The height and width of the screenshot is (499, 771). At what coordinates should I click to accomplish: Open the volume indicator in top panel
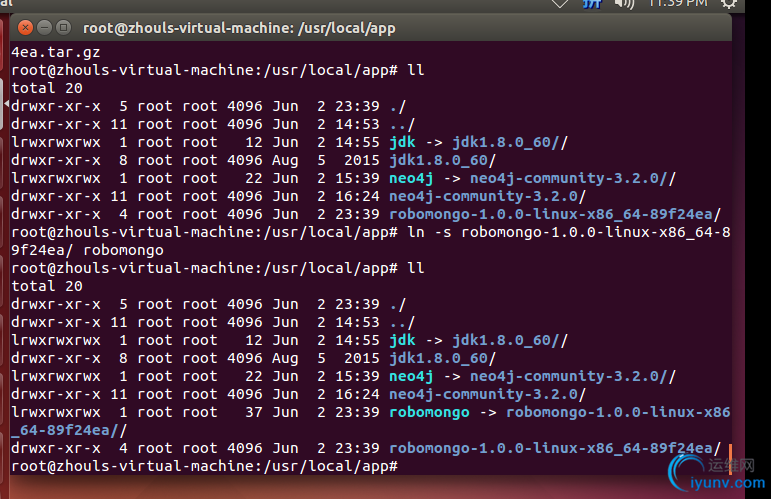tap(624, 4)
